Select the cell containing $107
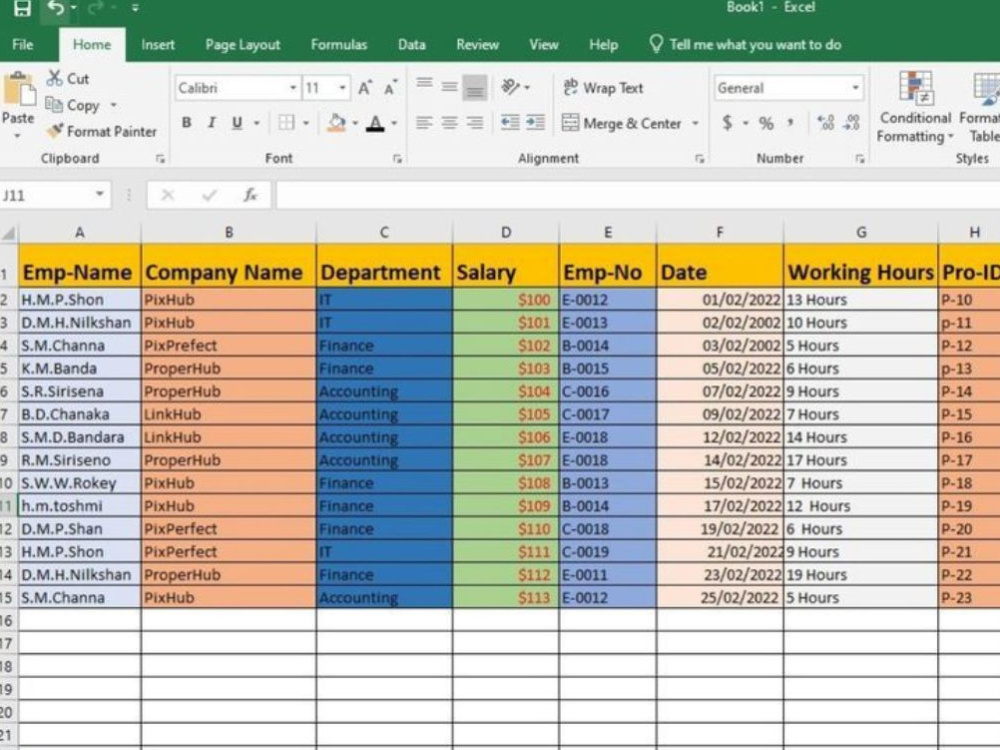This screenshot has height=750, width=1000. (x=506, y=460)
